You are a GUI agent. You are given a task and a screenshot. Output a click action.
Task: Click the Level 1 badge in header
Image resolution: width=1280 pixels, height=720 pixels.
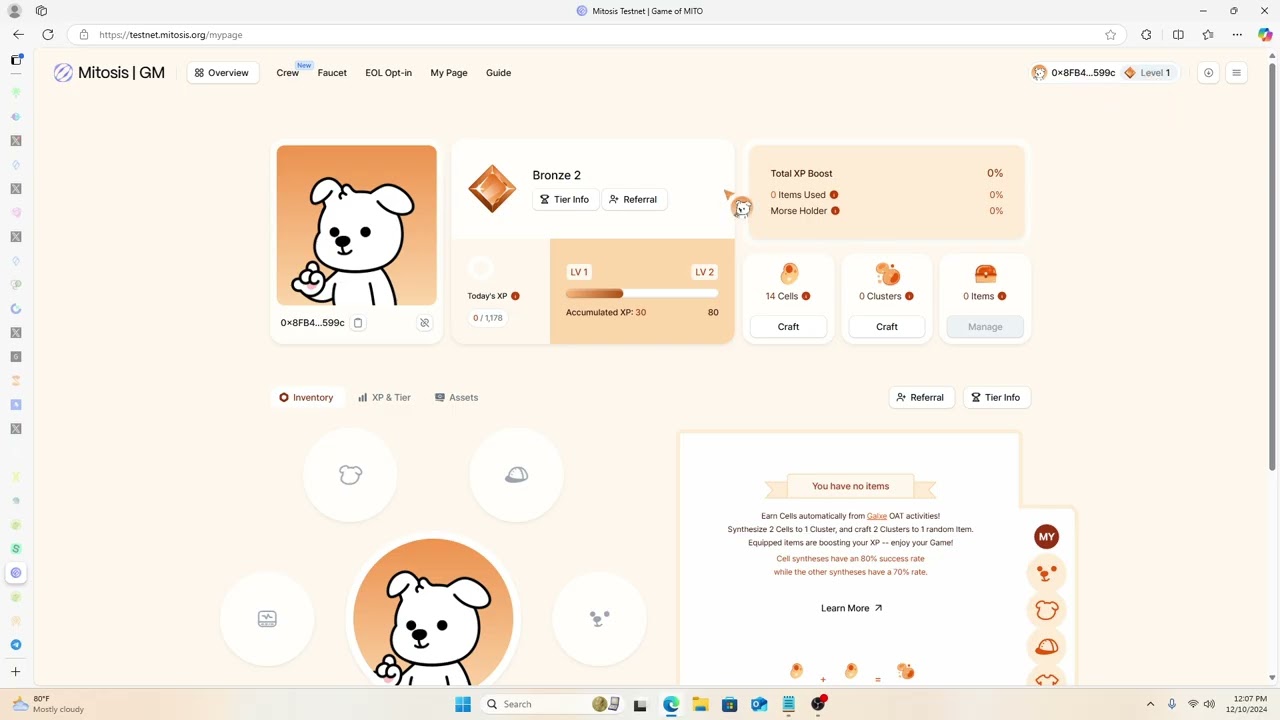click(1148, 73)
